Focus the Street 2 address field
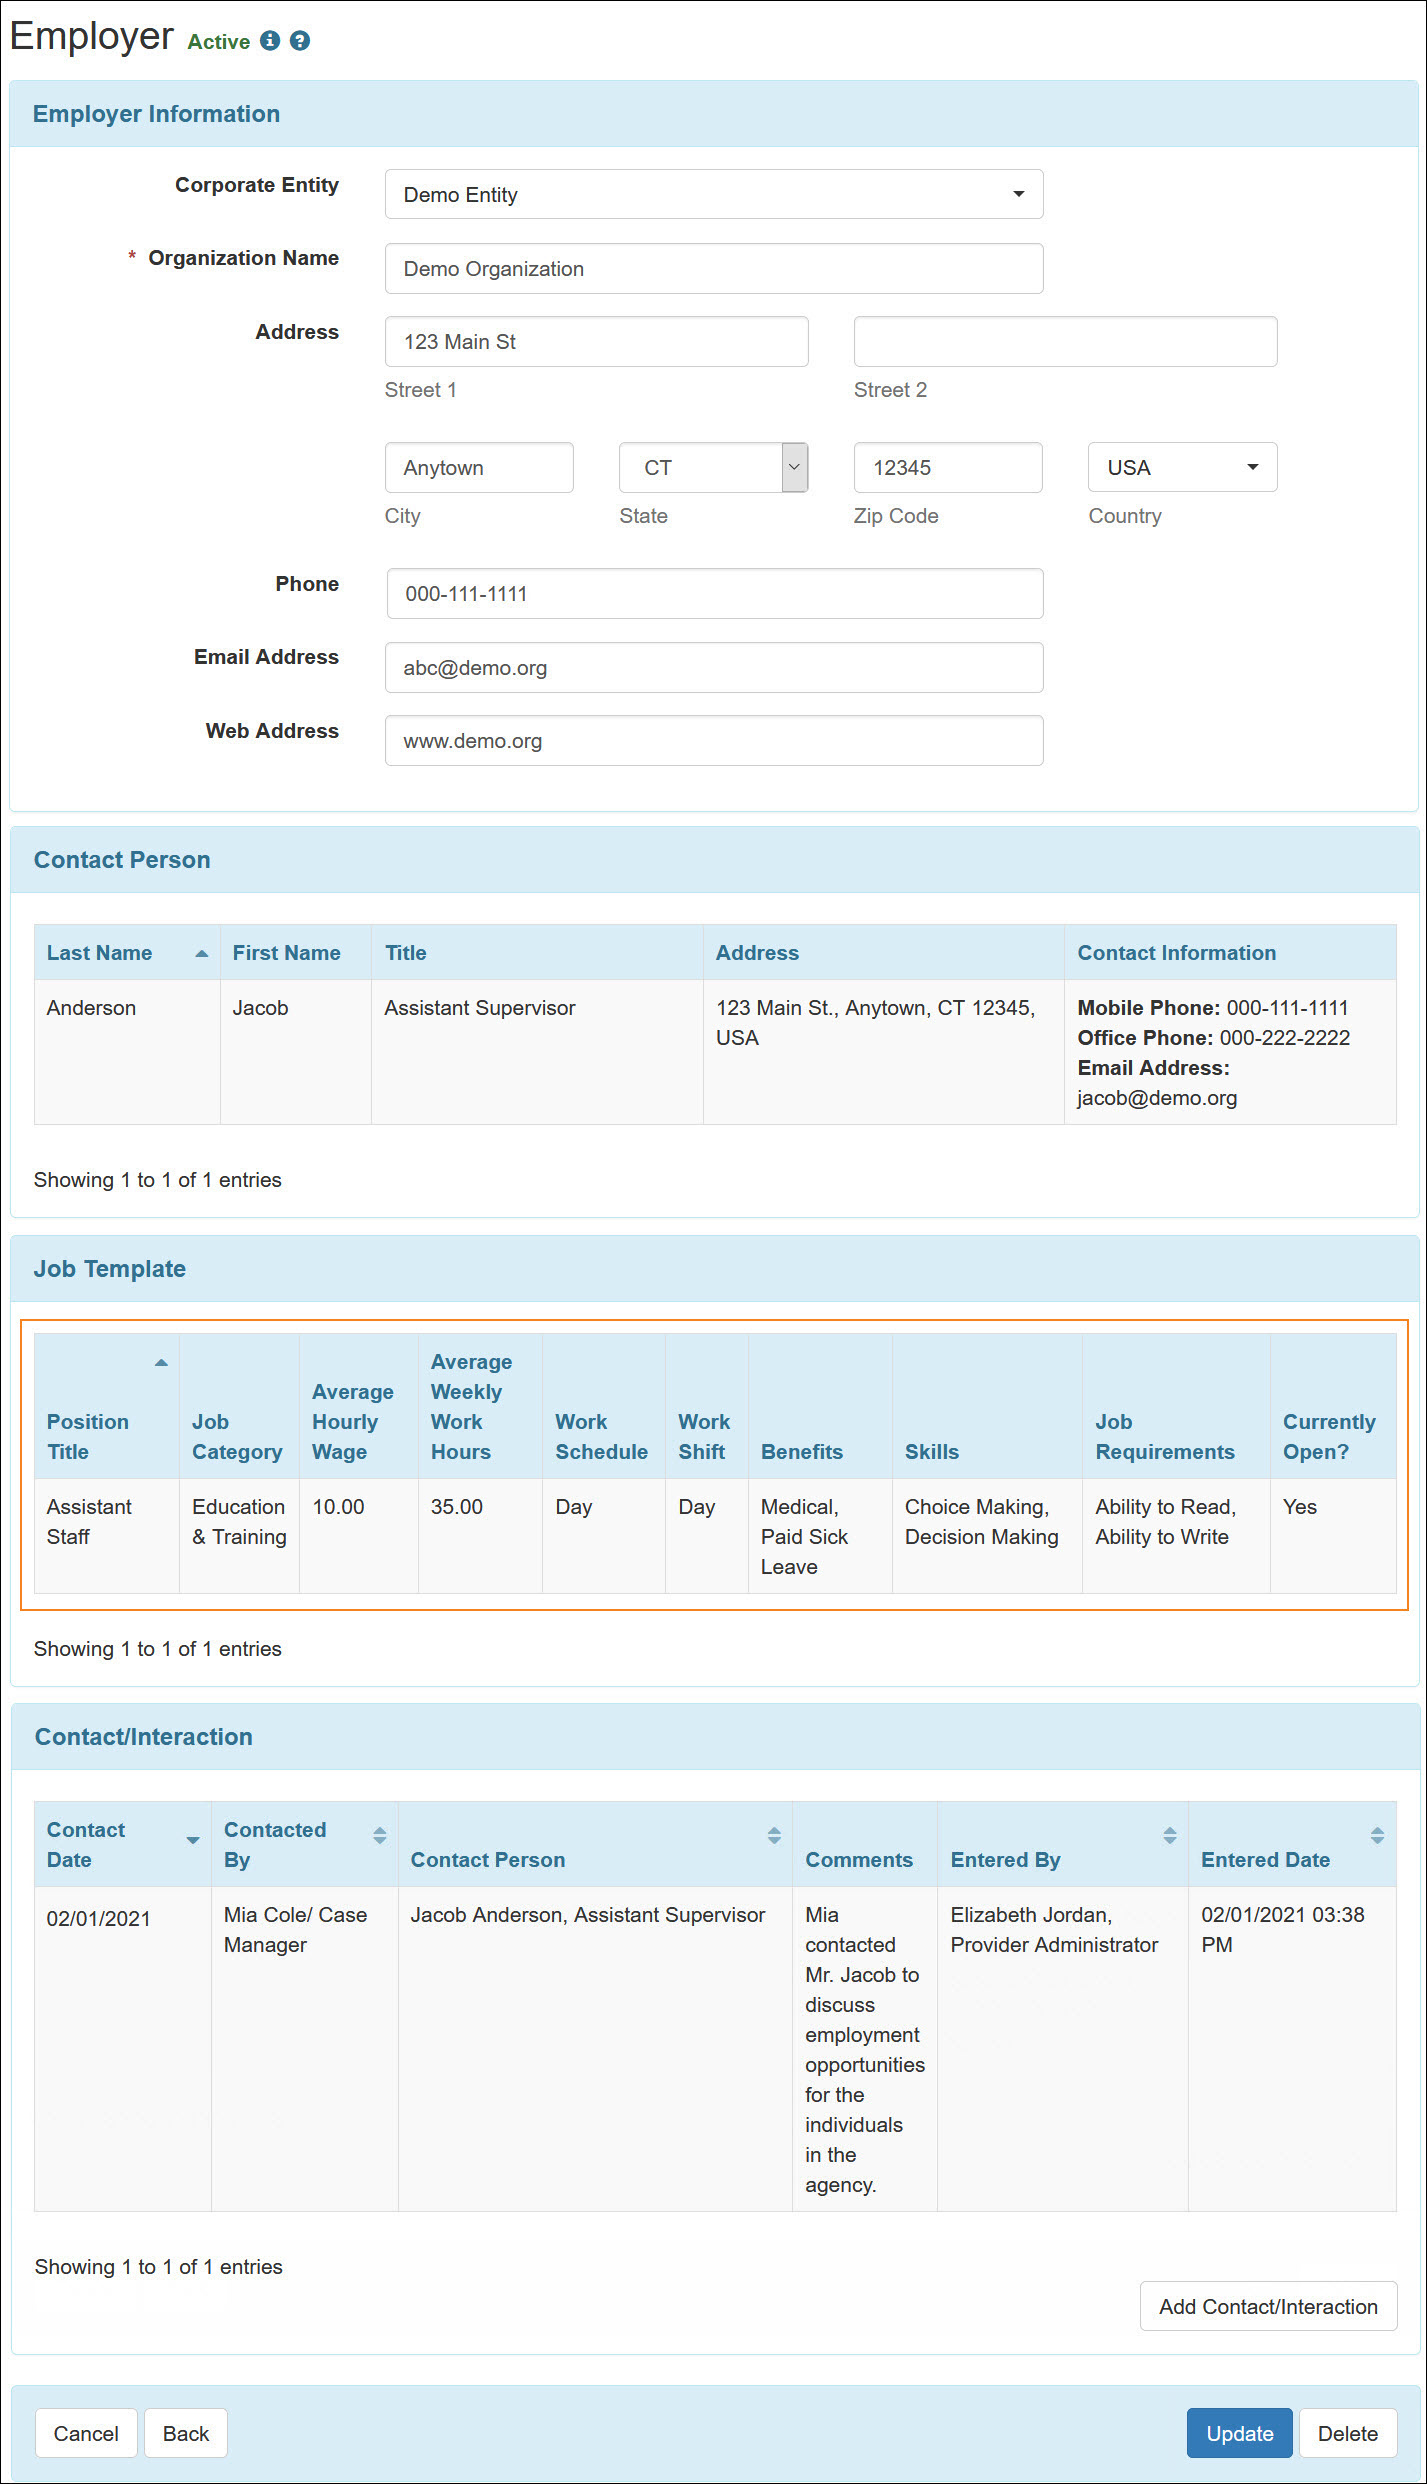The width and height of the screenshot is (1427, 2484). pos(1064,342)
